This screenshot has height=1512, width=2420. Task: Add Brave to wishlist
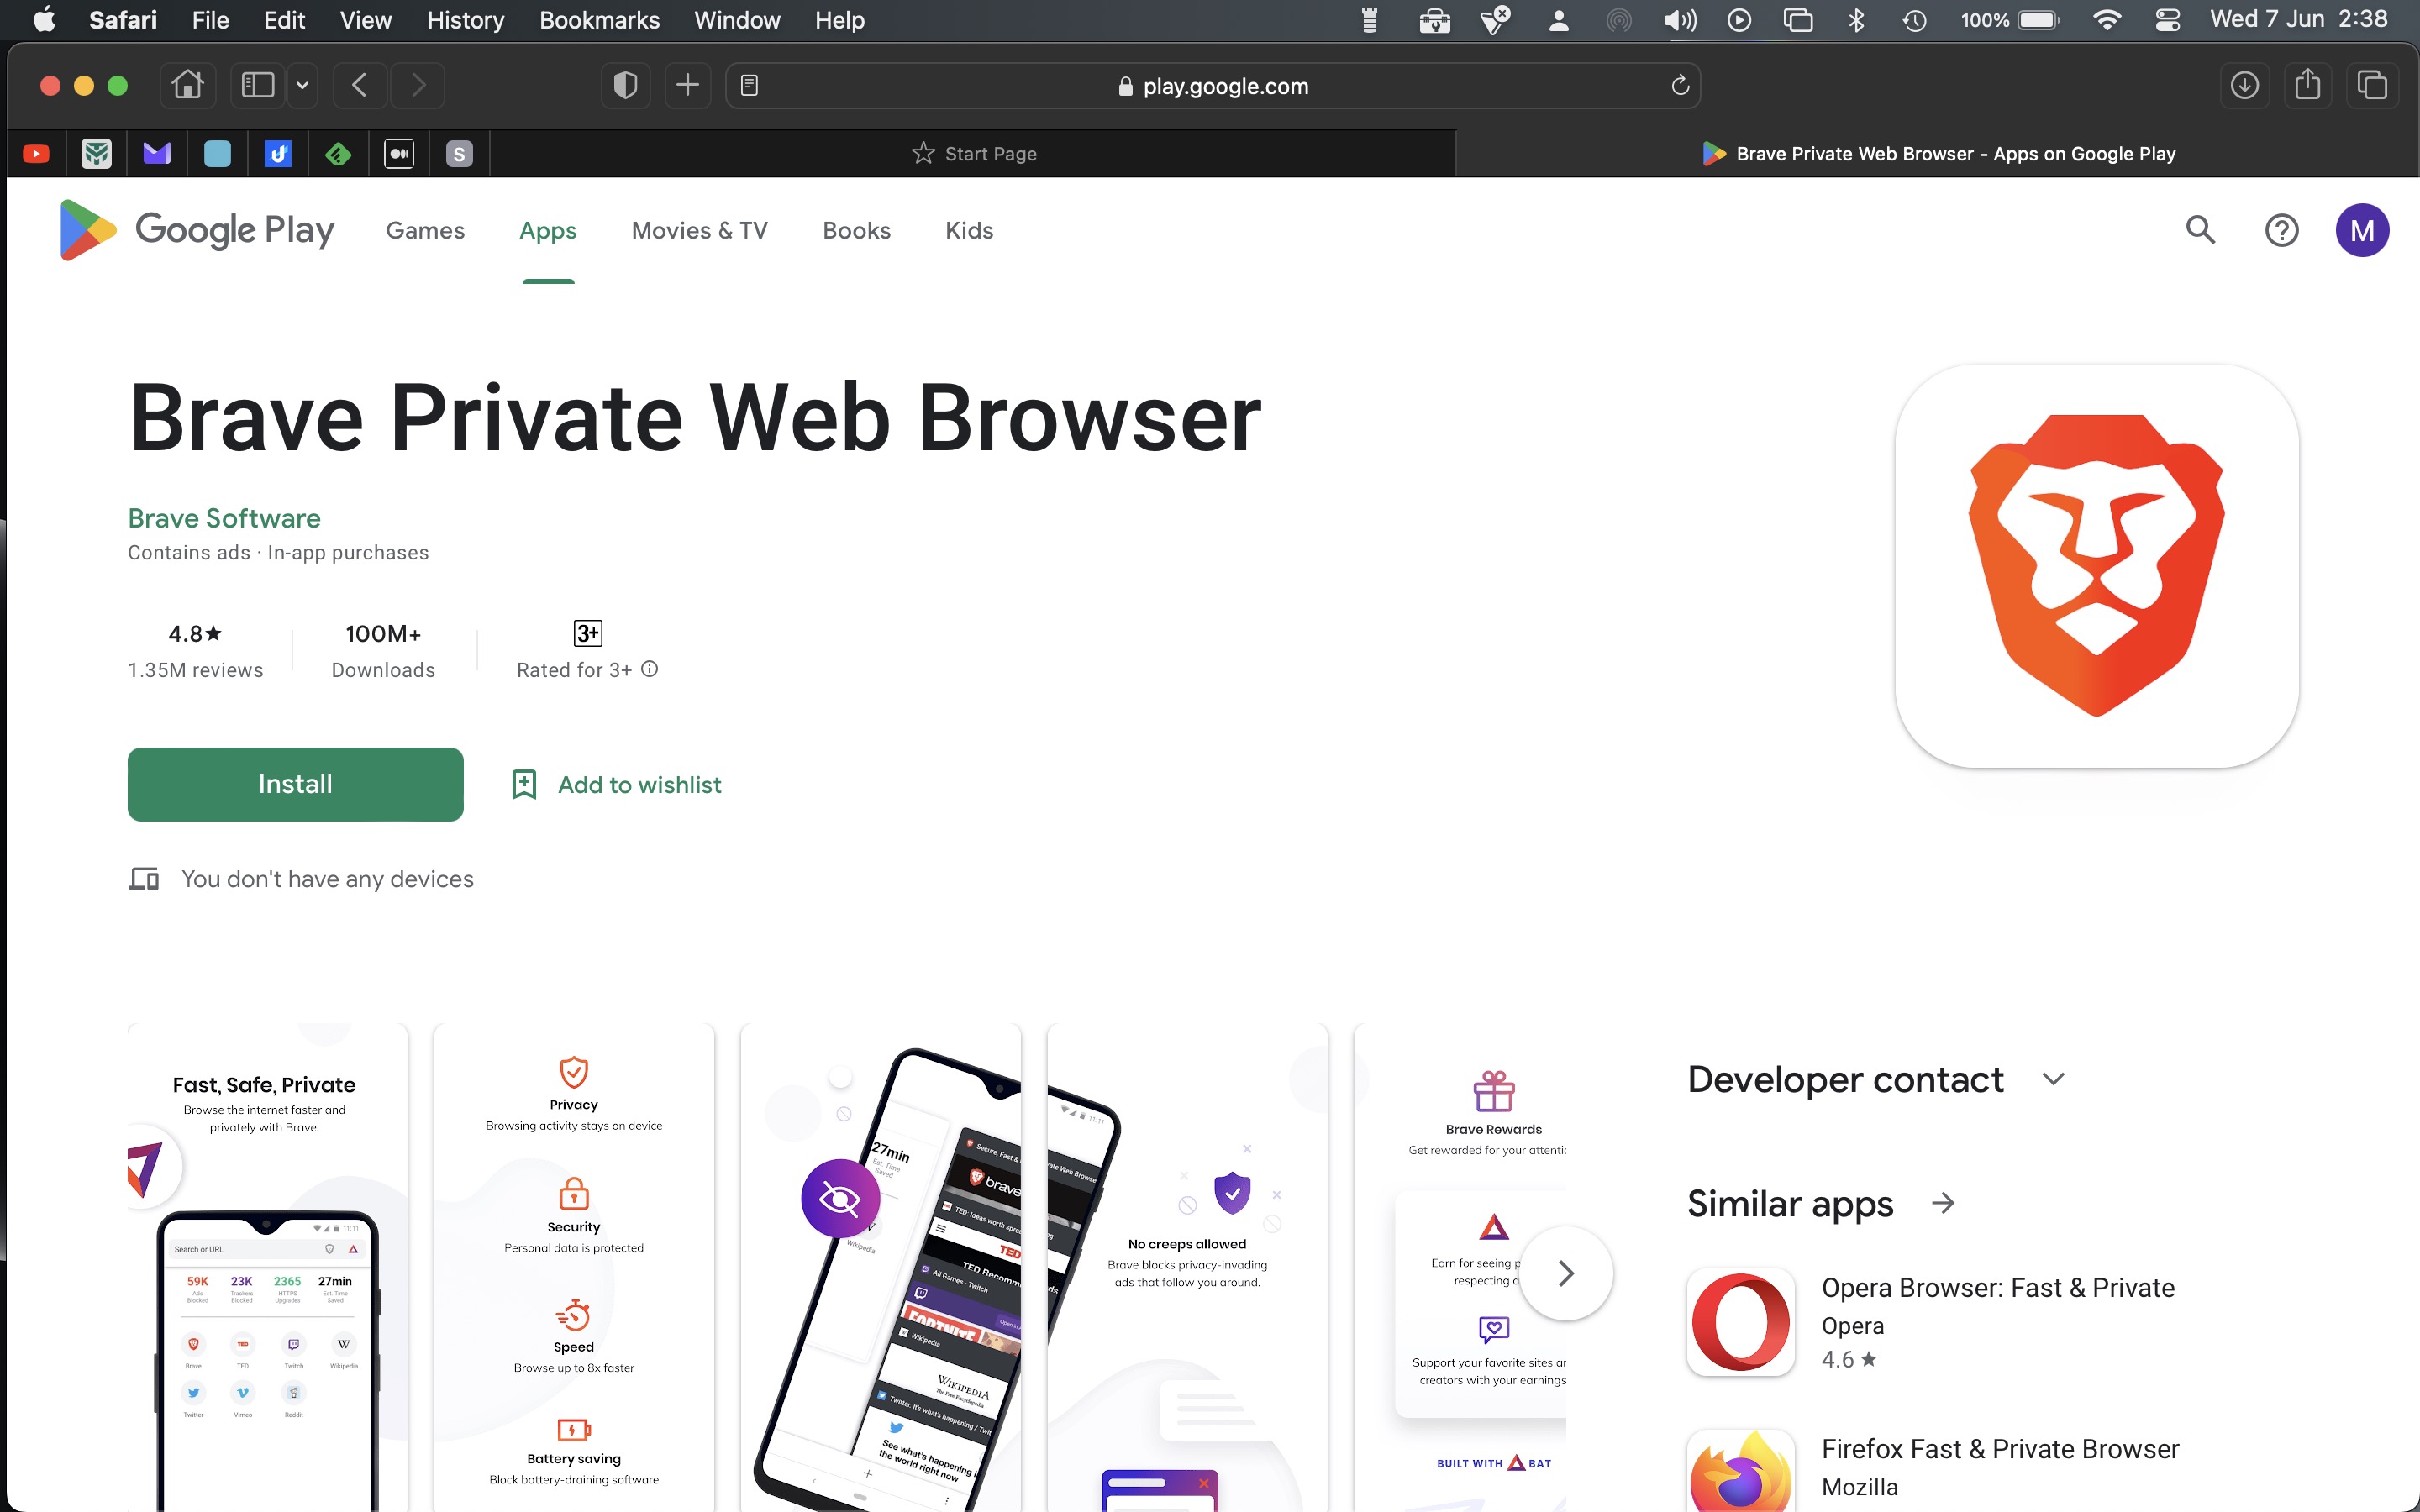coord(616,784)
